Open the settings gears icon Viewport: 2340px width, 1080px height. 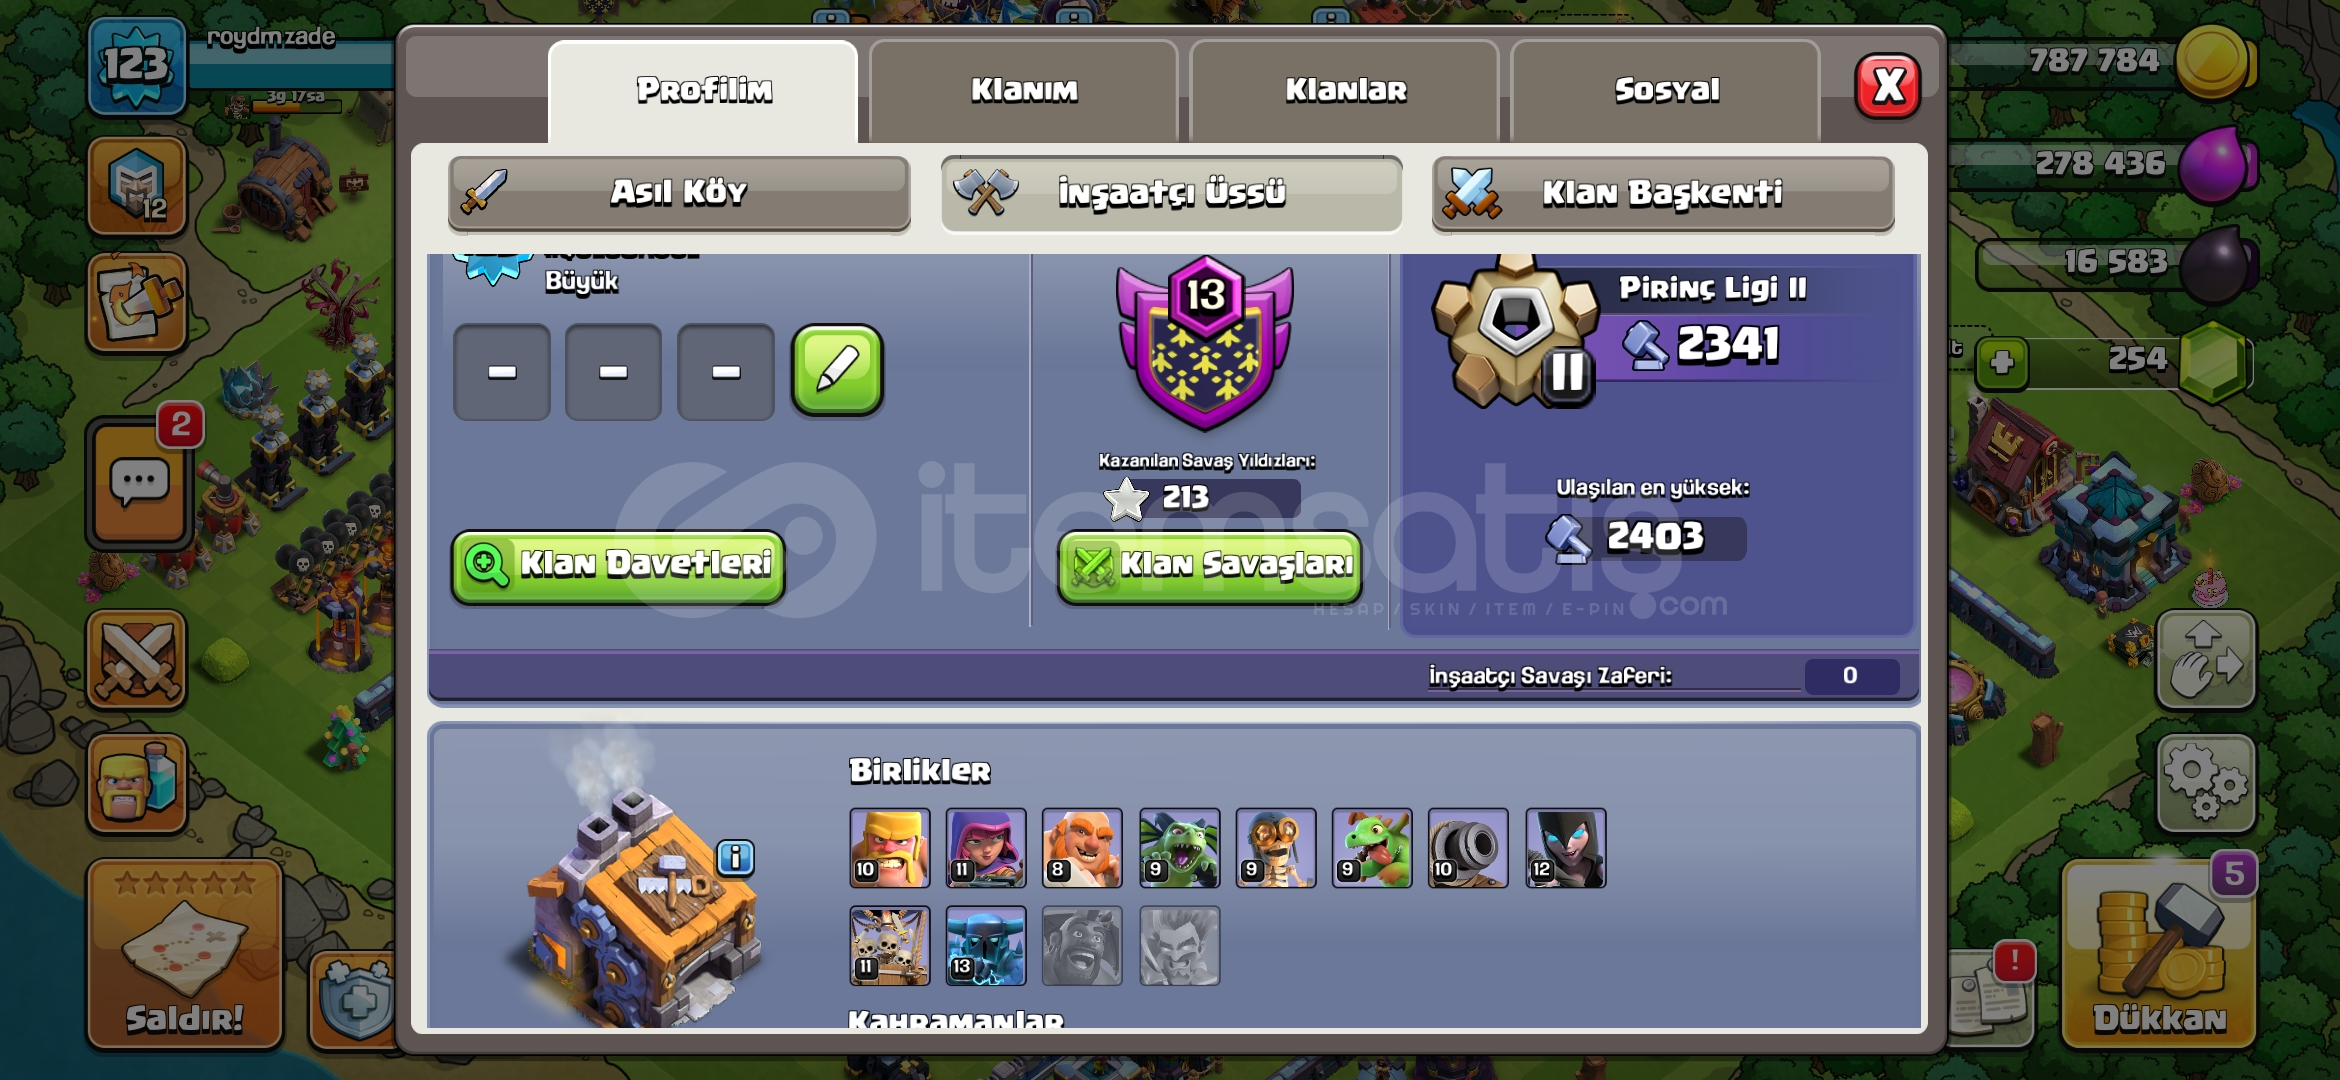2205,783
